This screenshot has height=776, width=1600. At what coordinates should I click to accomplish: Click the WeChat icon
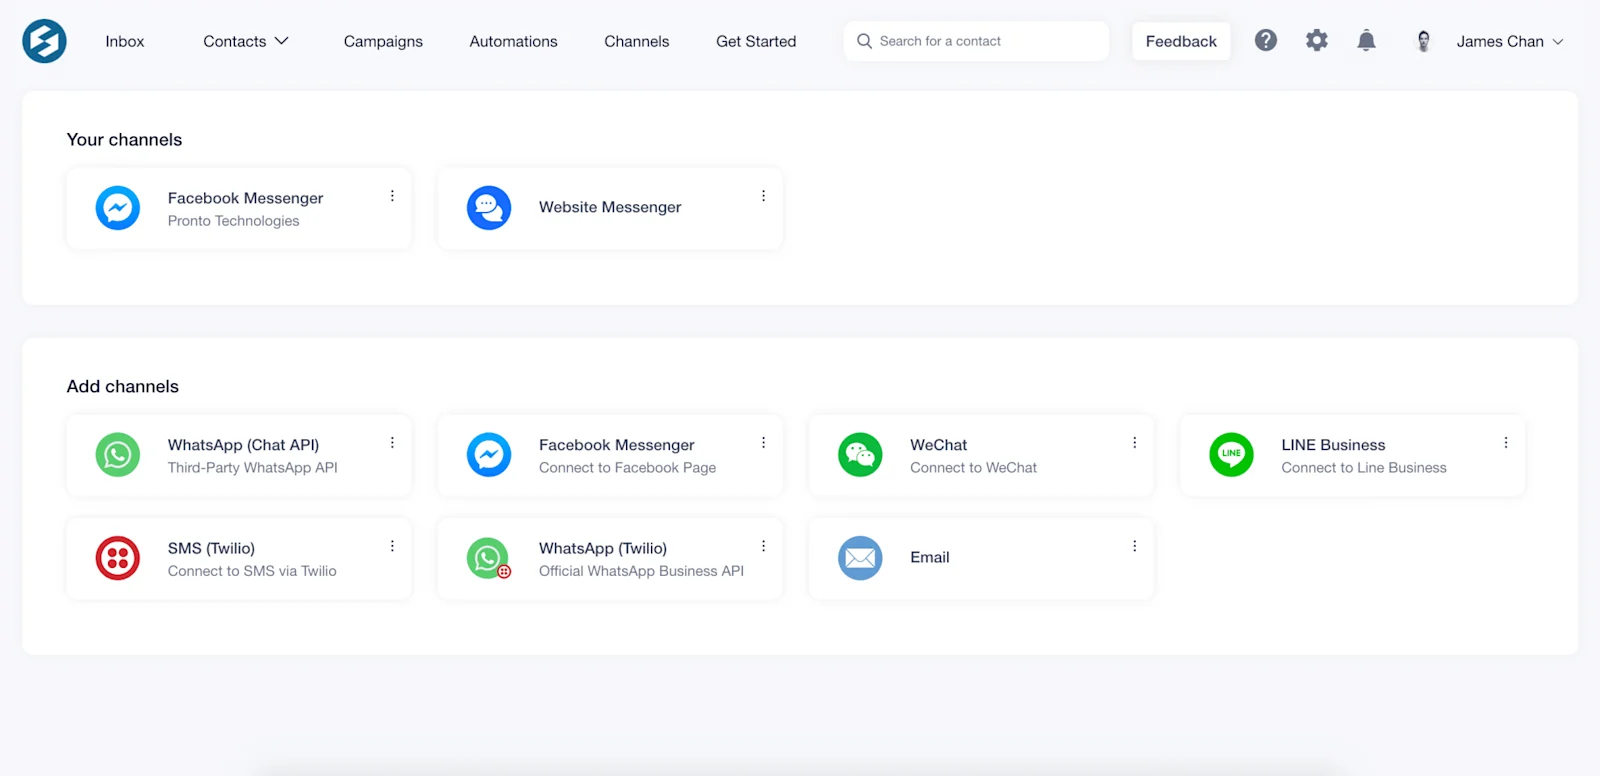click(860, 455)
